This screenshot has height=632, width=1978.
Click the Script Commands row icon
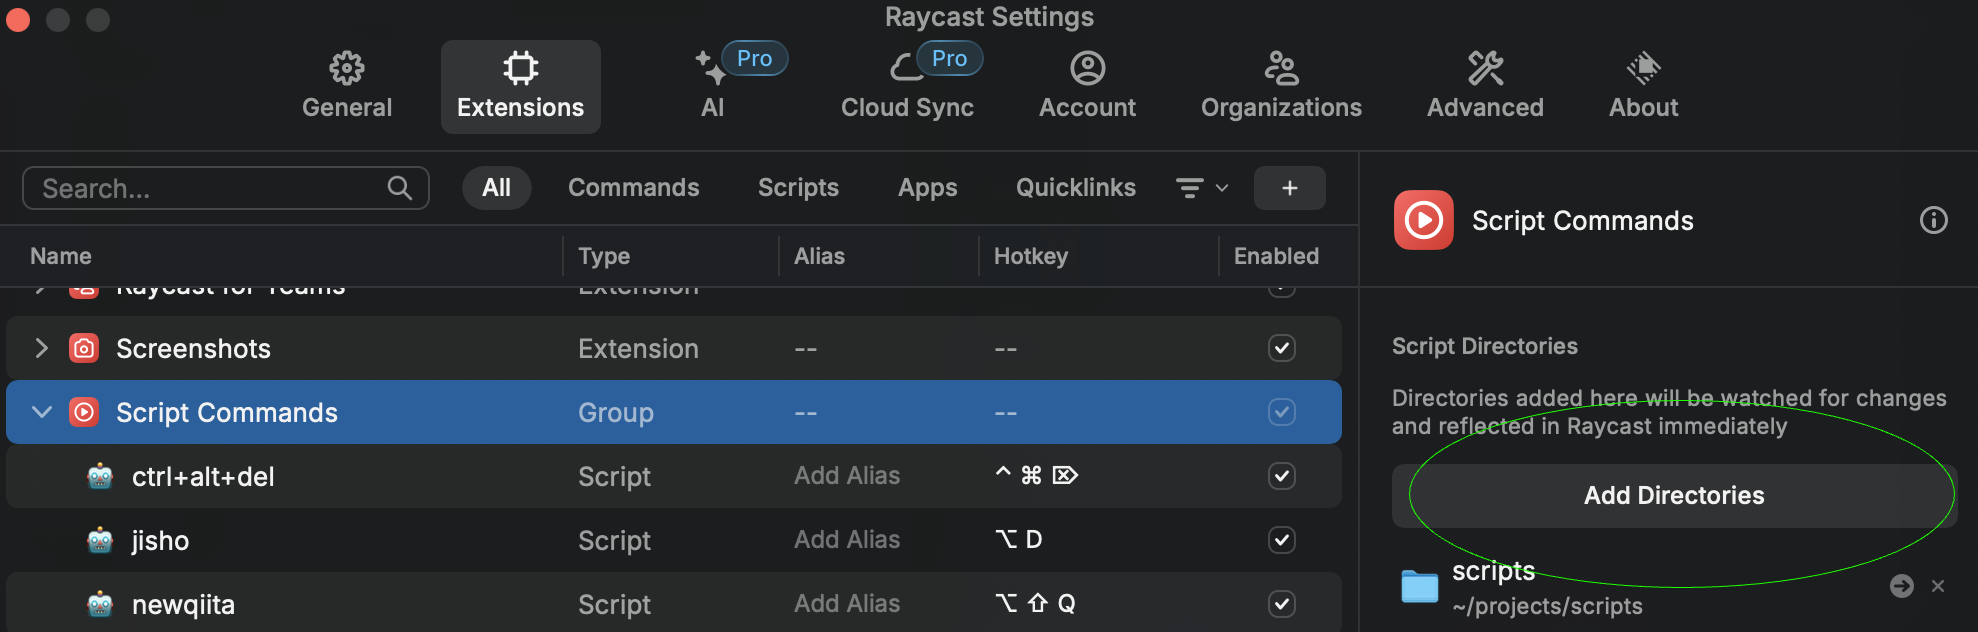[x=84, y=412]
